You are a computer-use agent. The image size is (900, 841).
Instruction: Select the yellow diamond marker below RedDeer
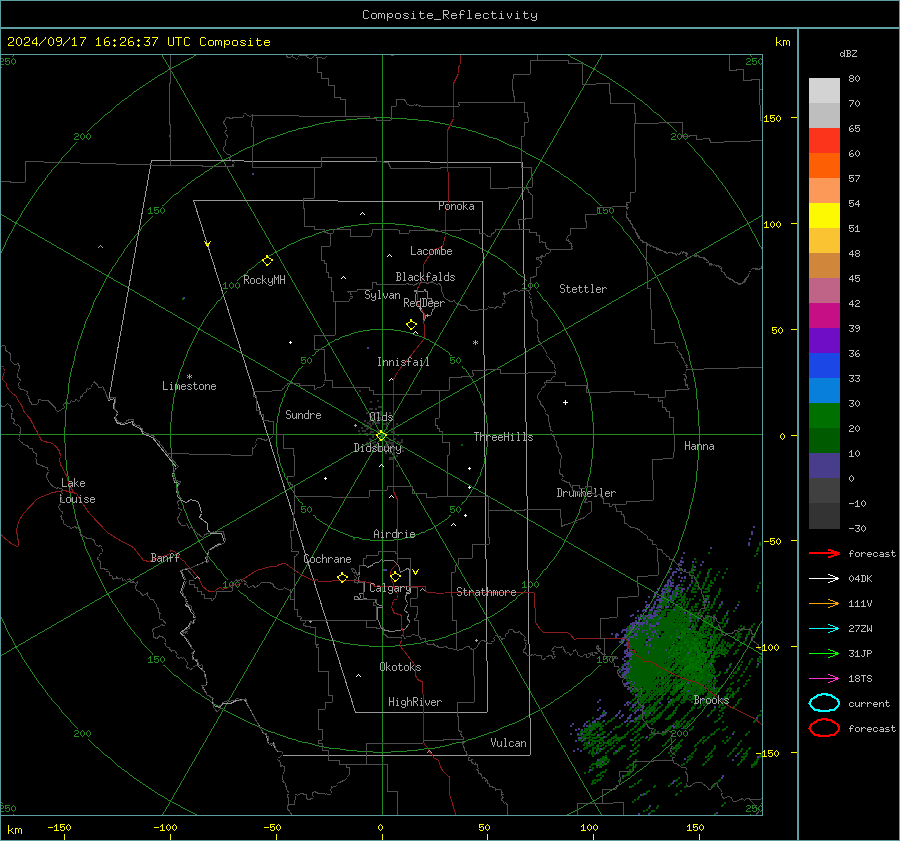click(x=411, y=325)
